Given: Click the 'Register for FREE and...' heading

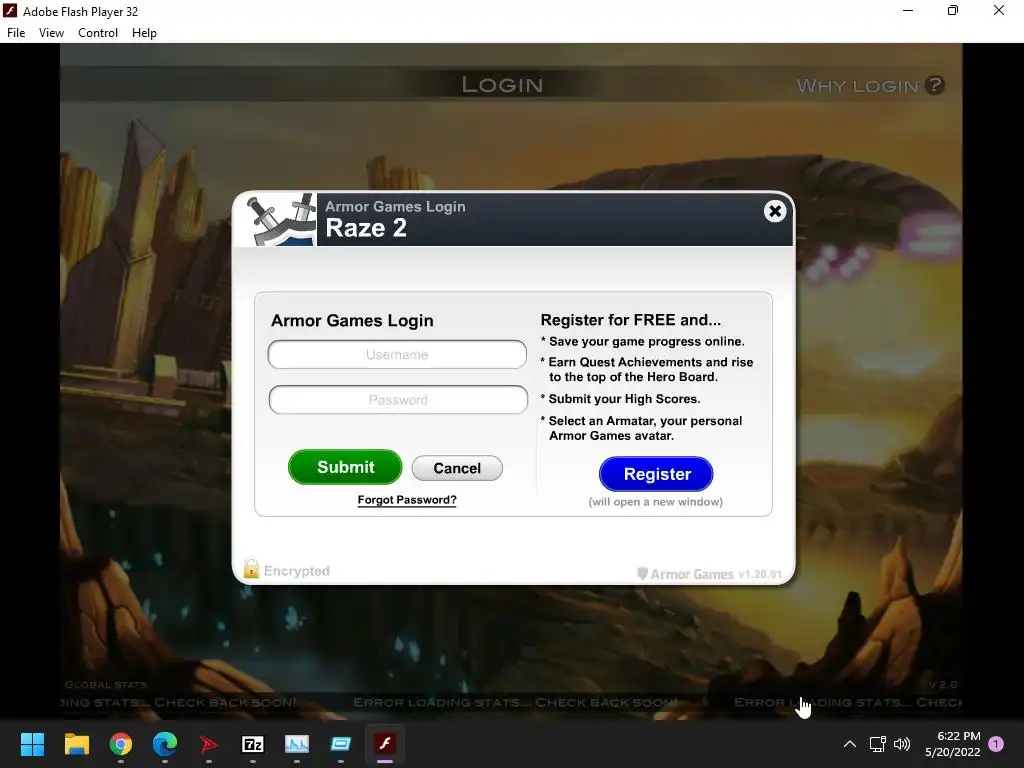Looking at the screenshot, I should click(x=631, y=320).
